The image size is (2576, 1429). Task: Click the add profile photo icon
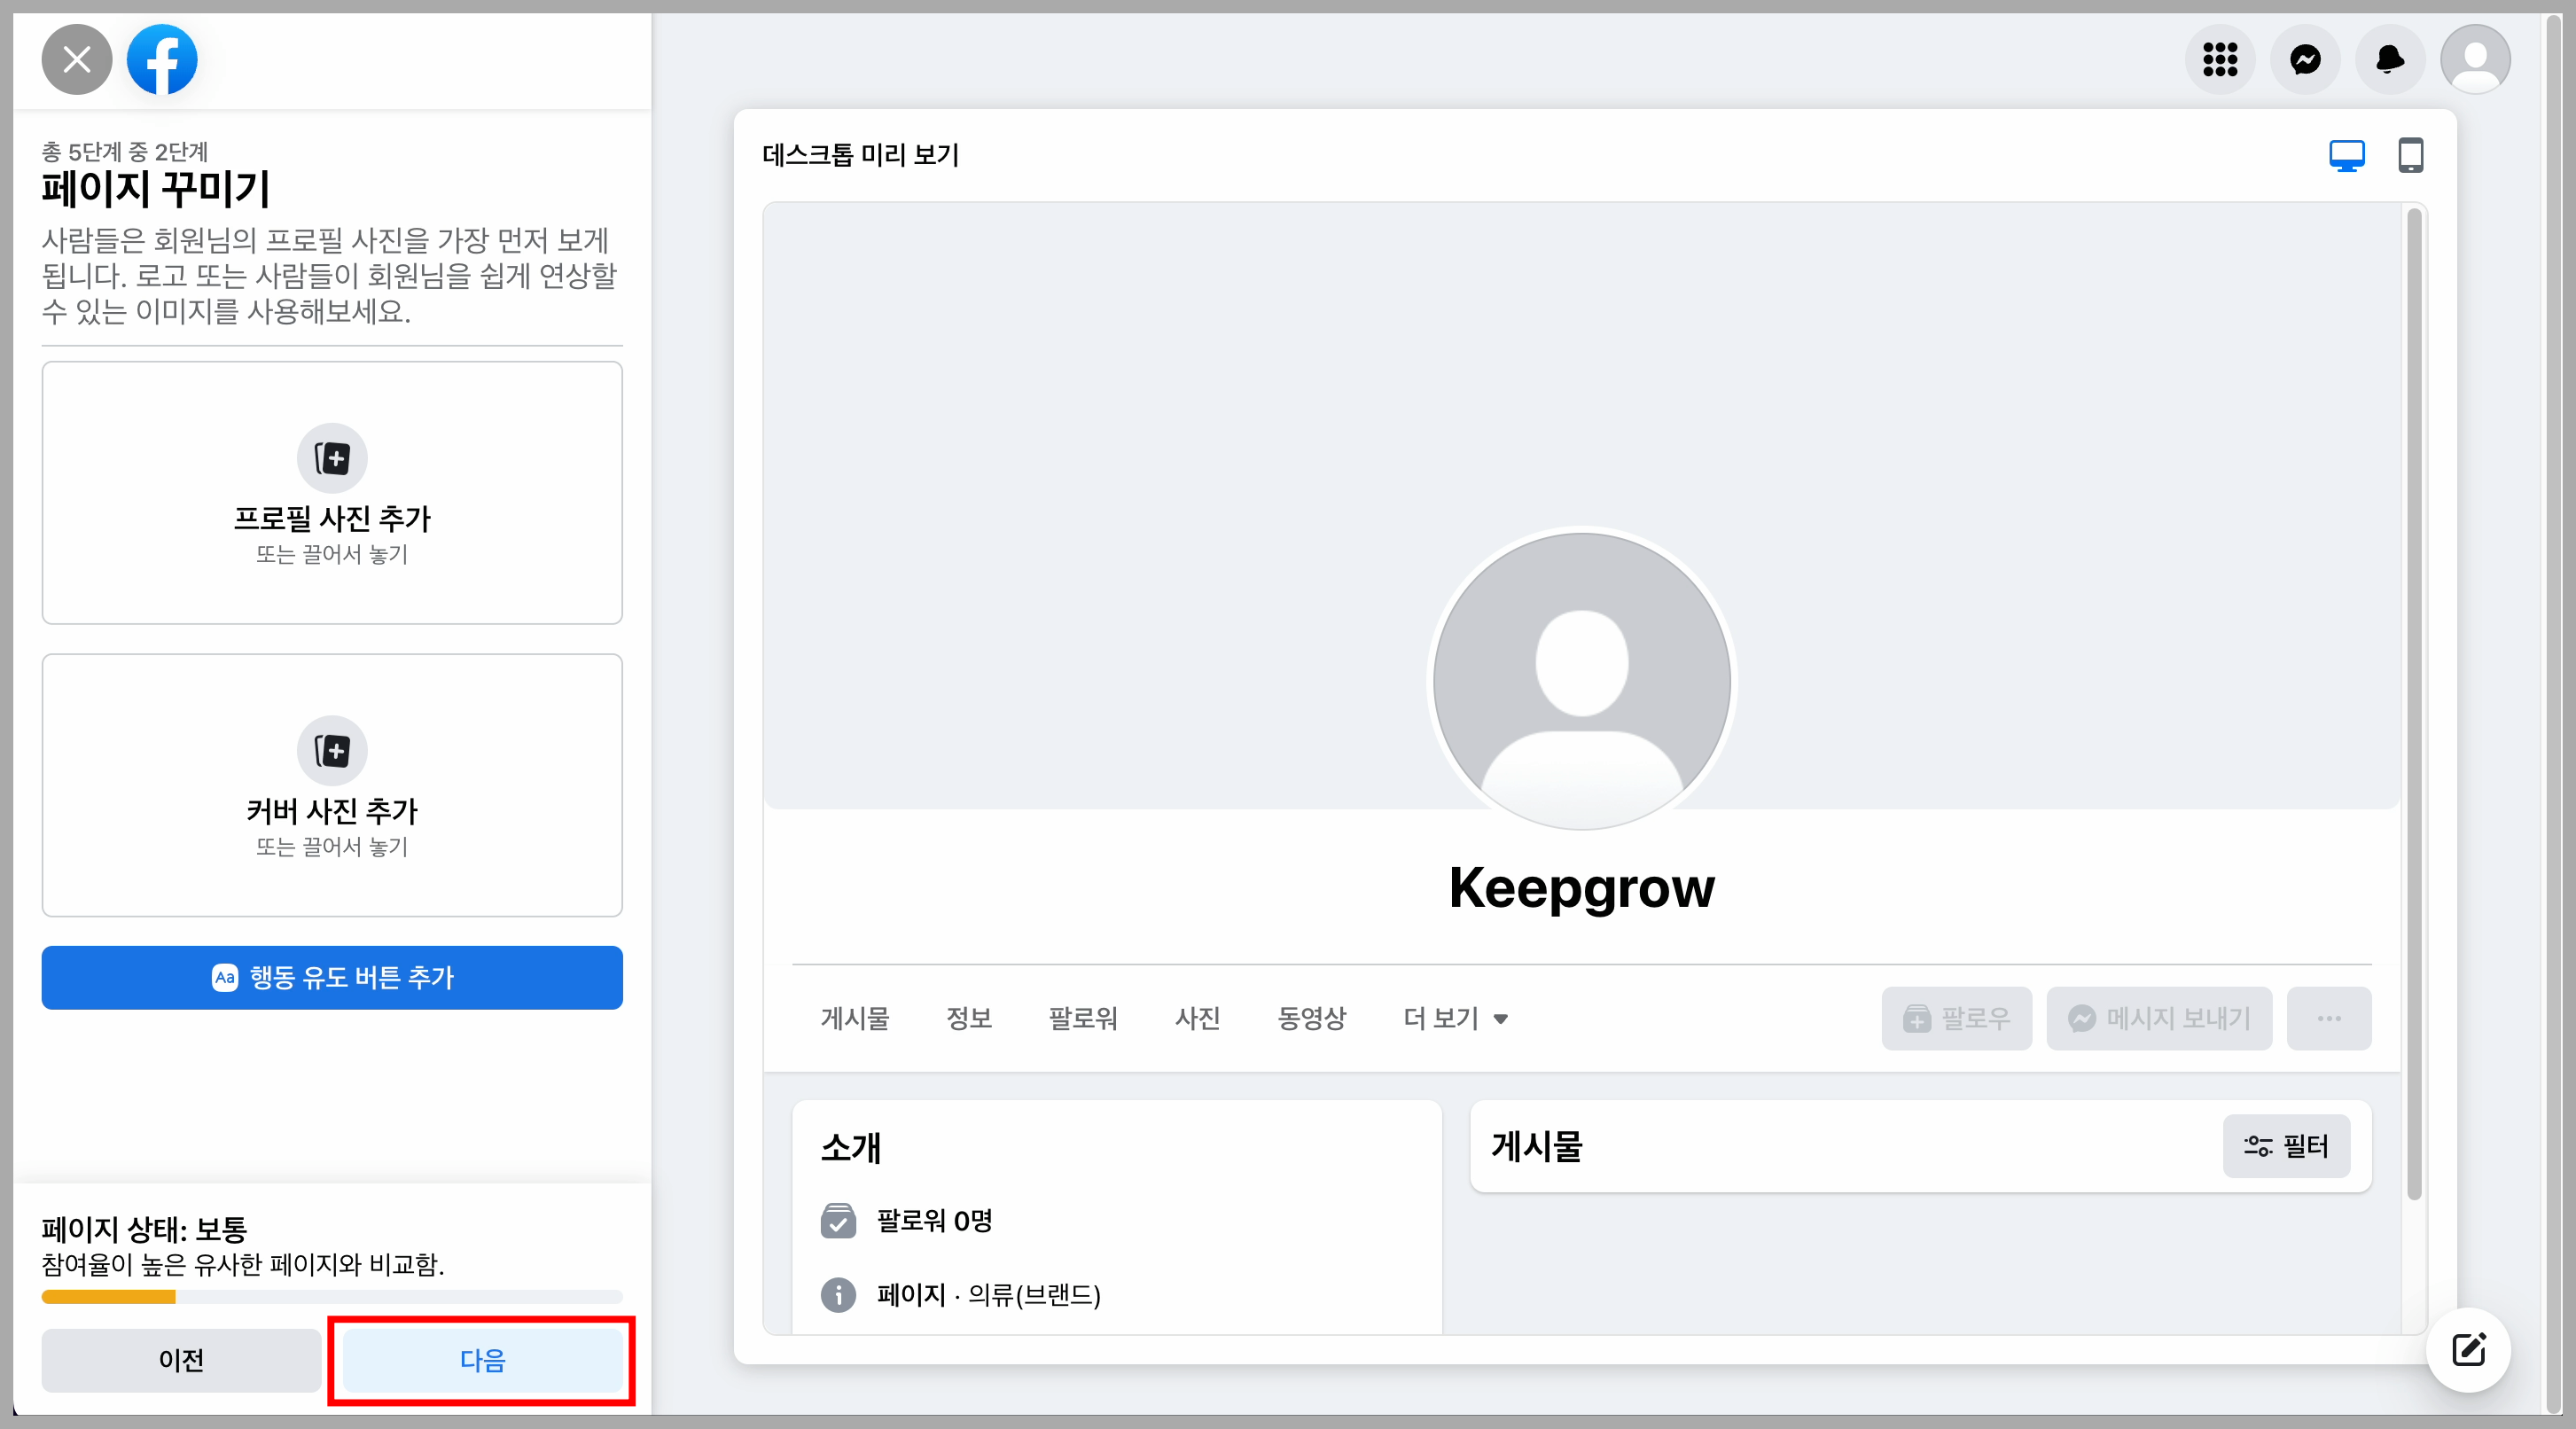333,459
